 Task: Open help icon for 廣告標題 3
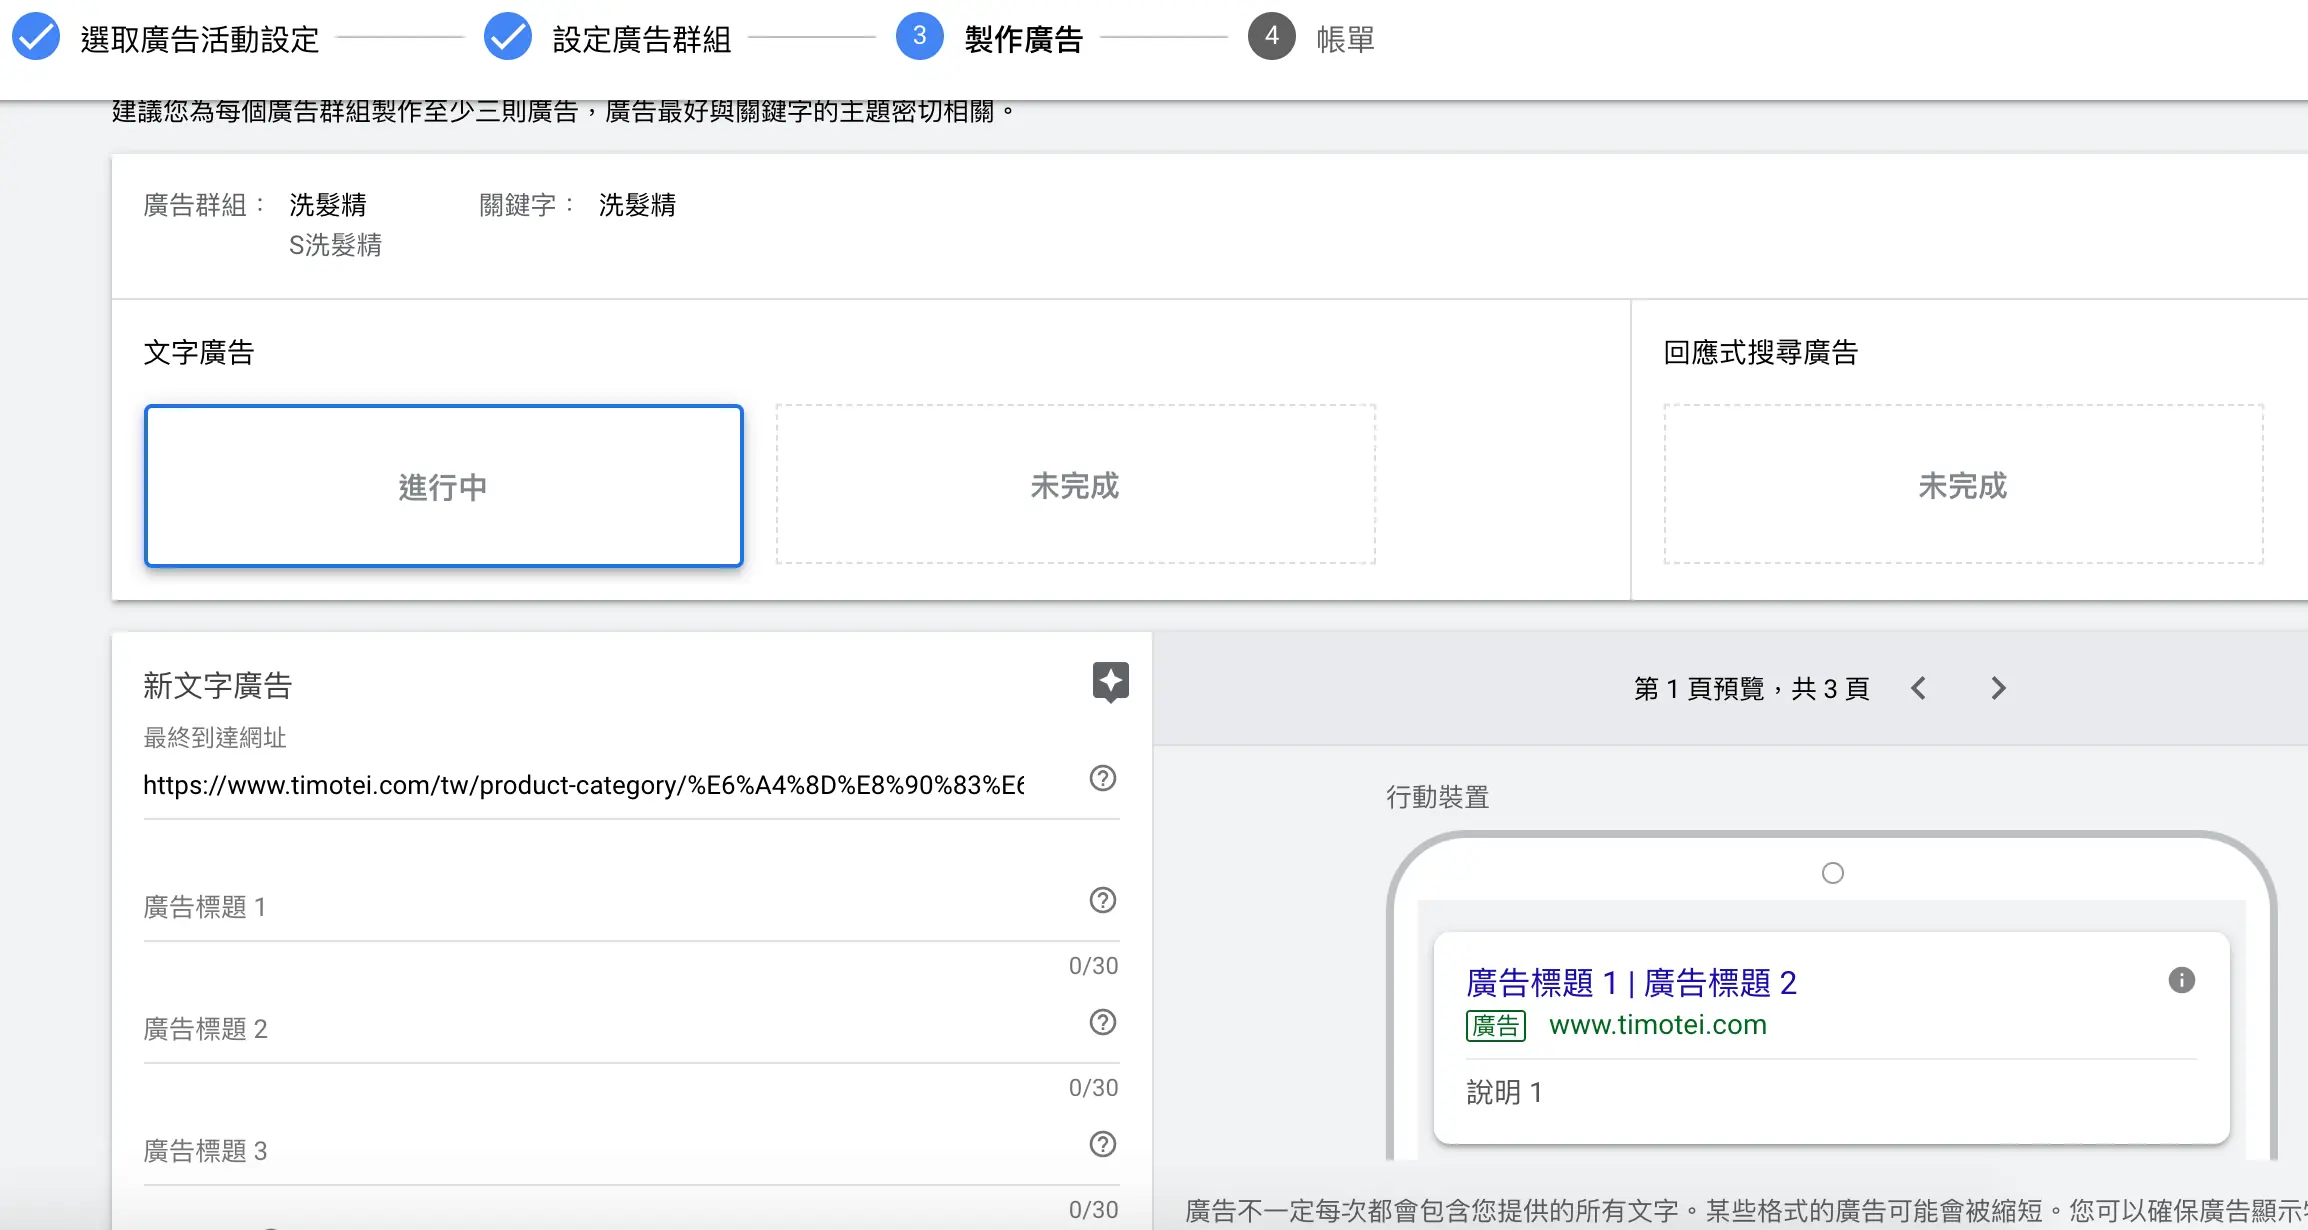(1103, 1144)
